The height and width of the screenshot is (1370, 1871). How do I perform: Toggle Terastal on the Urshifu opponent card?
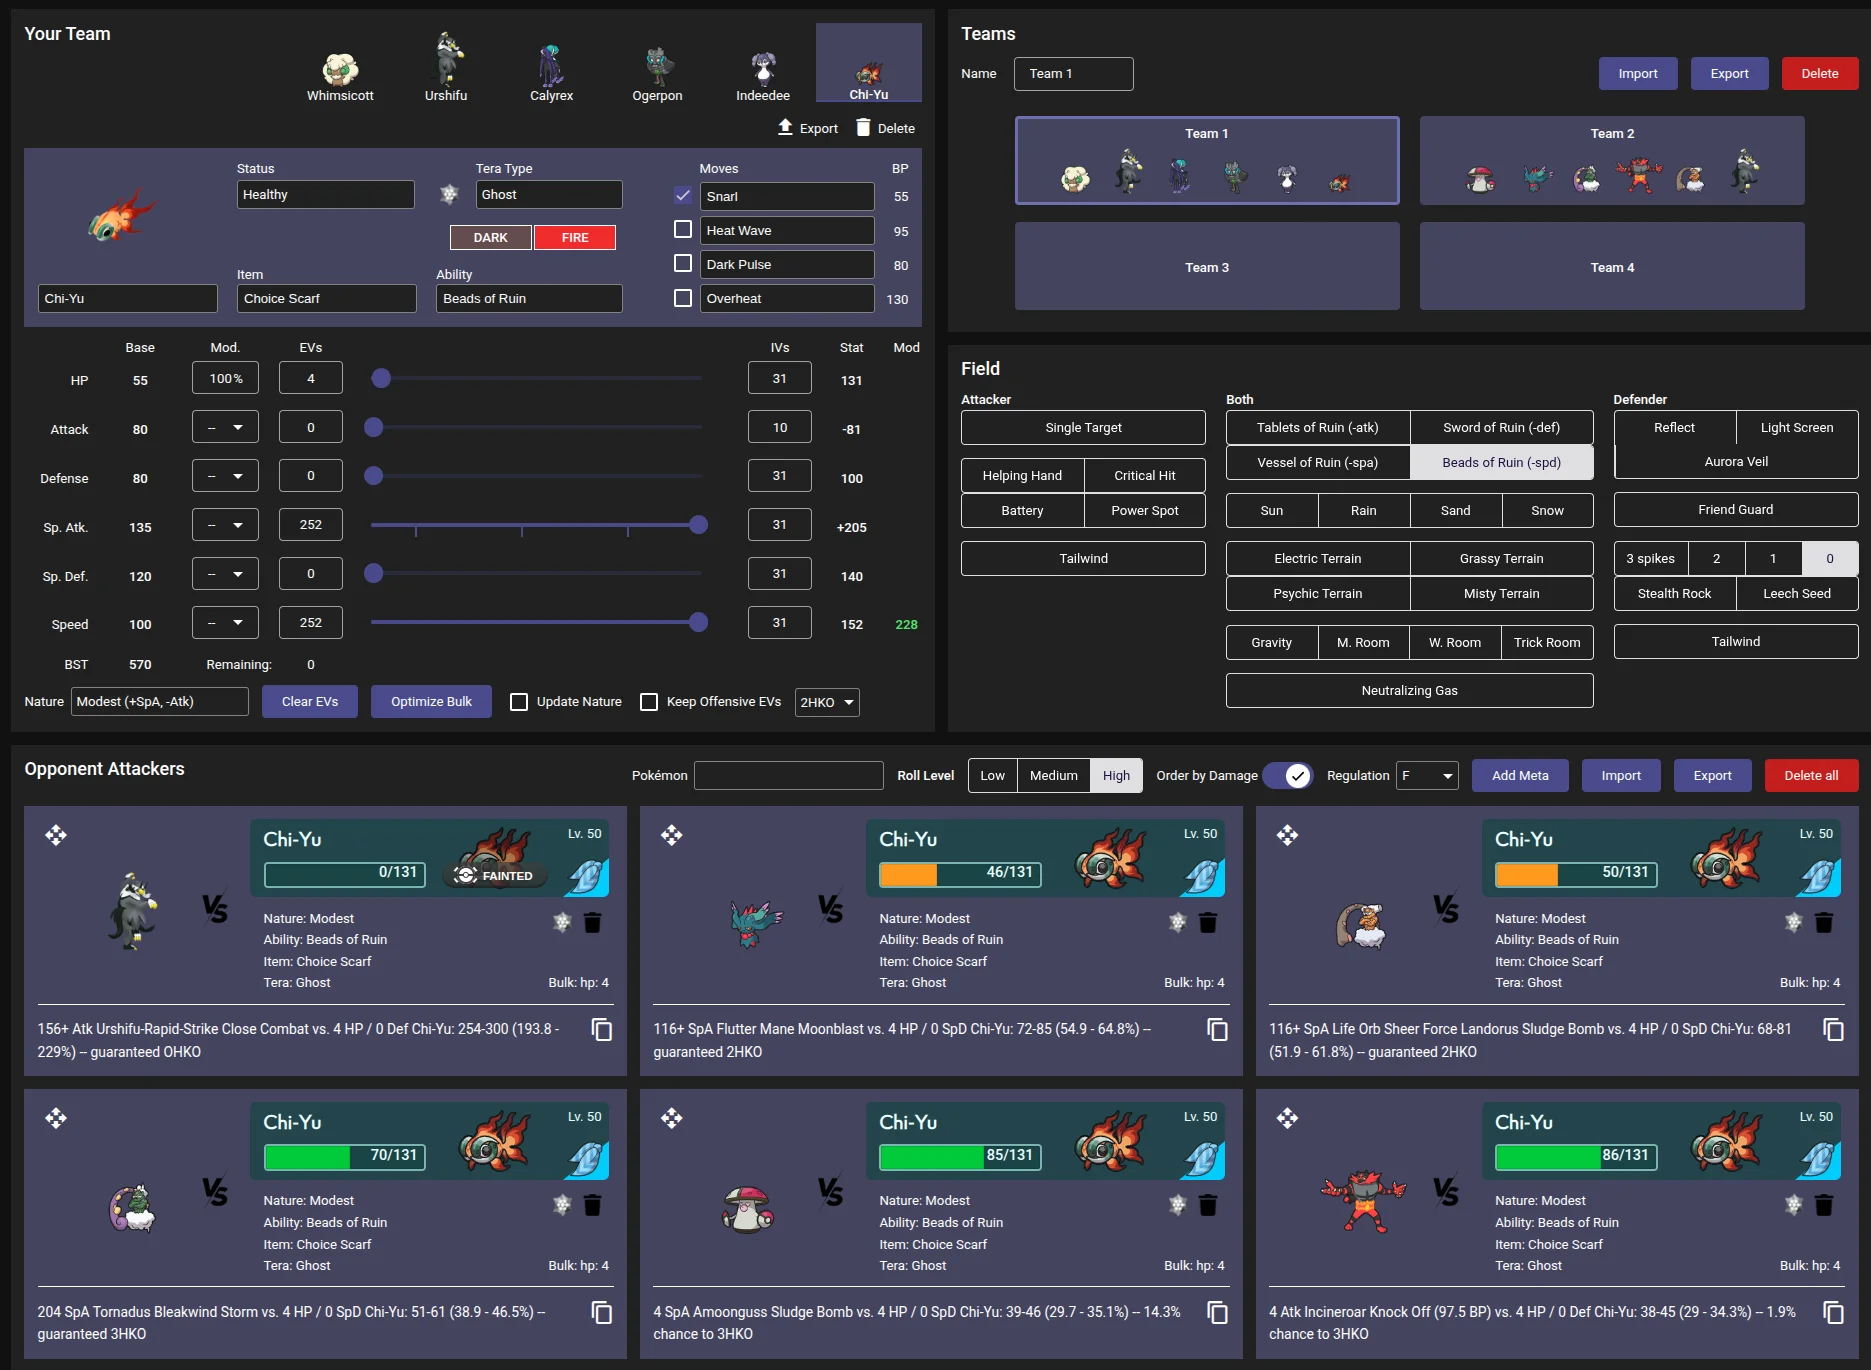(562, 922)
